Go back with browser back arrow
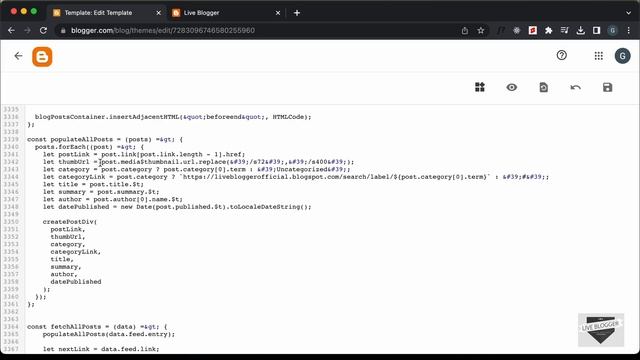 (x=11, y=30)
